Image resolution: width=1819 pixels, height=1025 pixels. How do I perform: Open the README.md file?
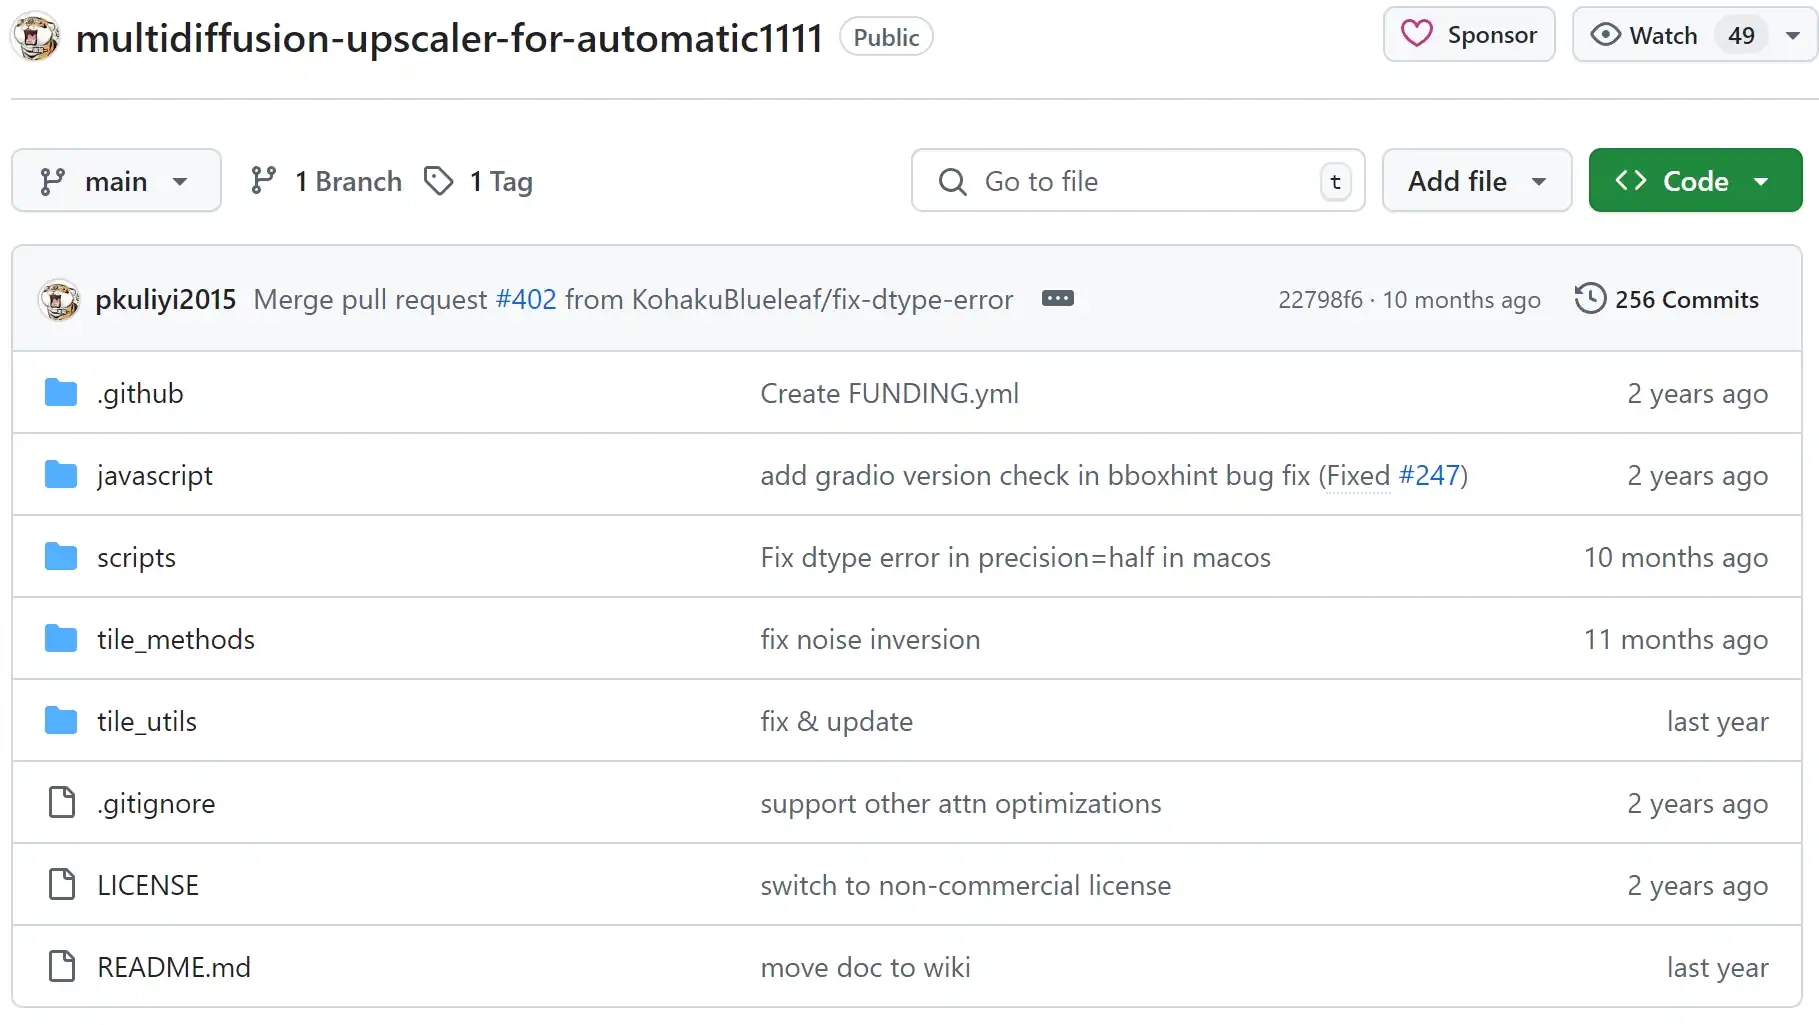click(174, 967)
